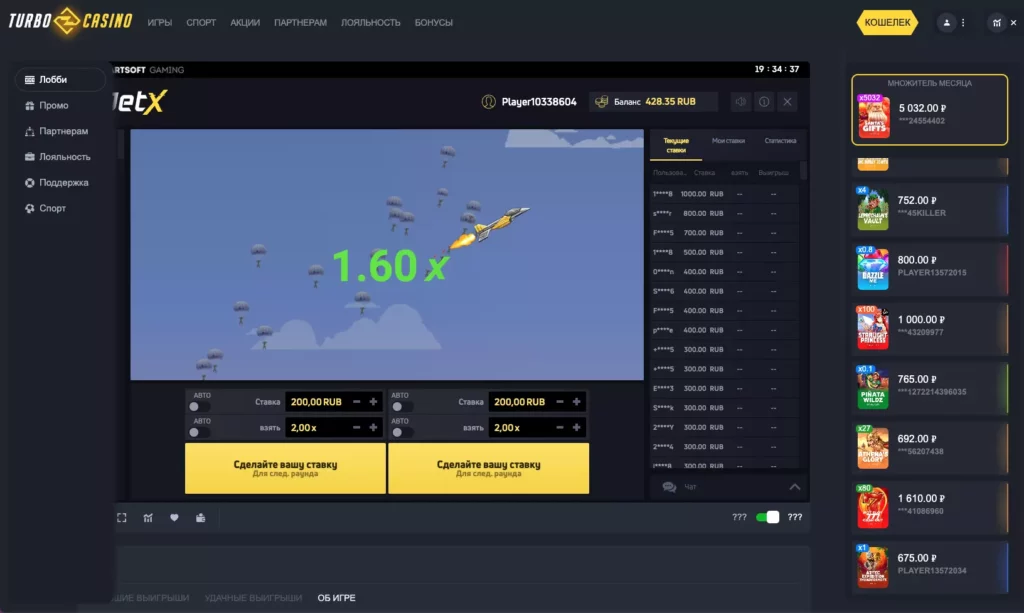Enable the left panel auto stake toggle
Screen dimensions: 1024x613
199,407
